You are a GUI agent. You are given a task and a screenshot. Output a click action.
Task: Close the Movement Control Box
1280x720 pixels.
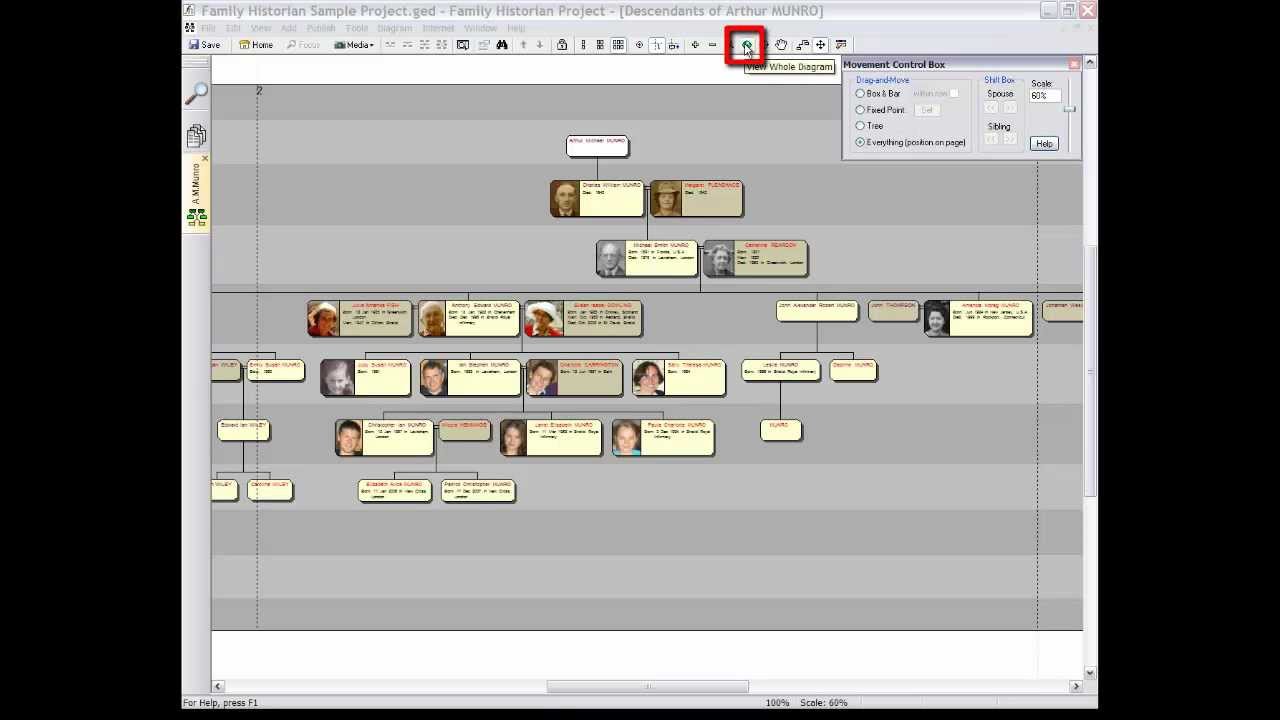point(1074,65)
